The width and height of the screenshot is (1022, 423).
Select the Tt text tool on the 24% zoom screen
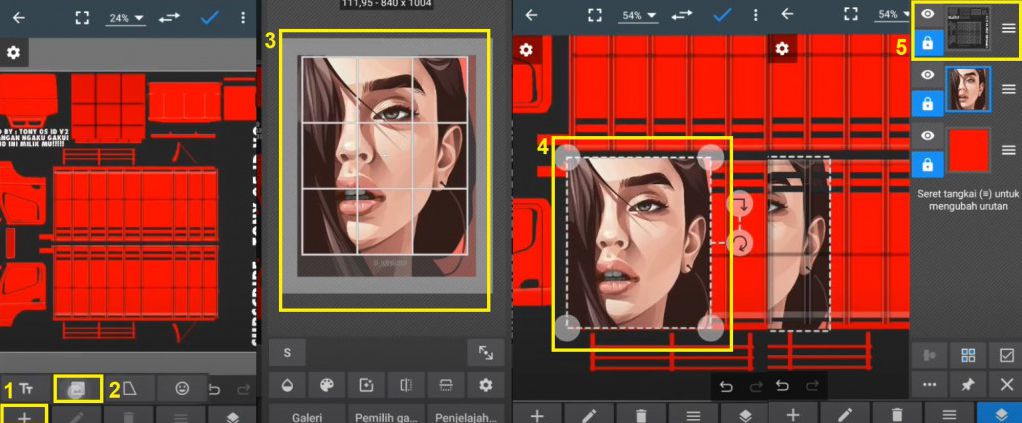click(x=25, y=389)
